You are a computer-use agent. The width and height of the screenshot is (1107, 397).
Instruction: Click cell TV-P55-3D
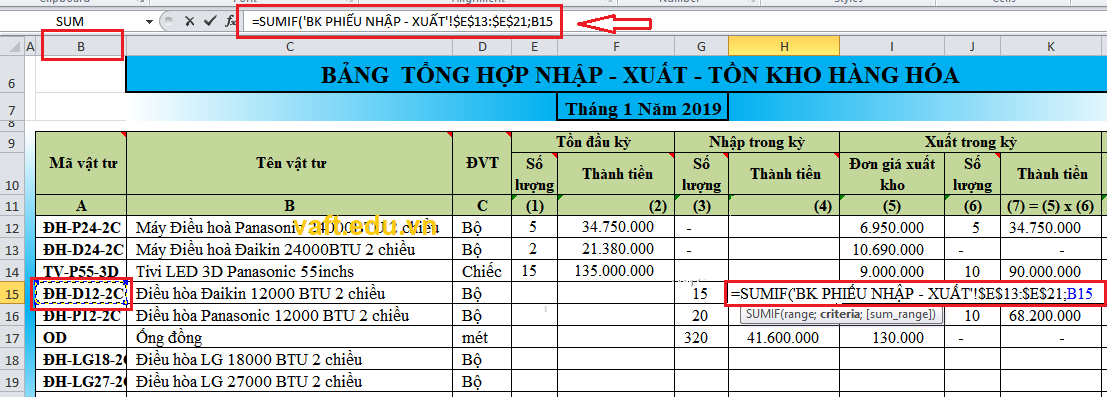click(81, 271)
